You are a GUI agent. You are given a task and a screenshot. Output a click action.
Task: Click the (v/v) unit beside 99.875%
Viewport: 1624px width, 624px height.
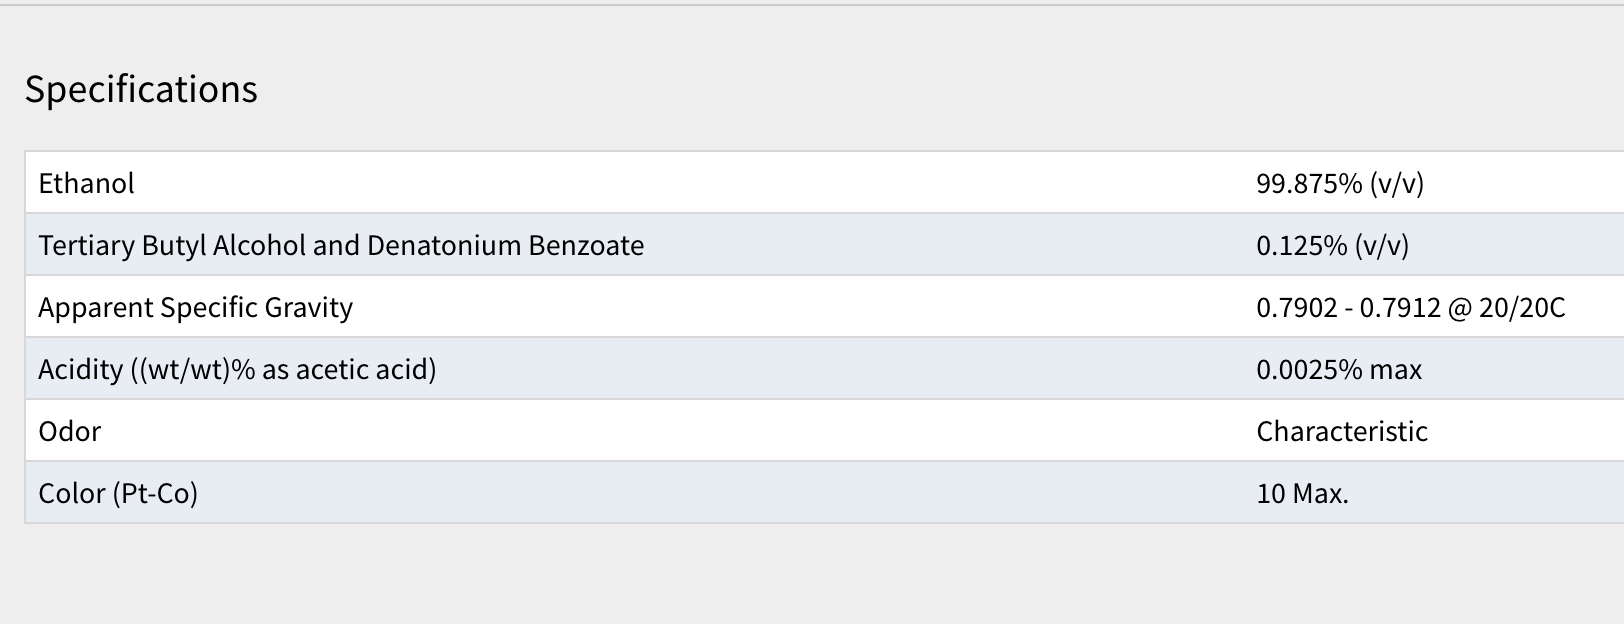(1397, 183)
